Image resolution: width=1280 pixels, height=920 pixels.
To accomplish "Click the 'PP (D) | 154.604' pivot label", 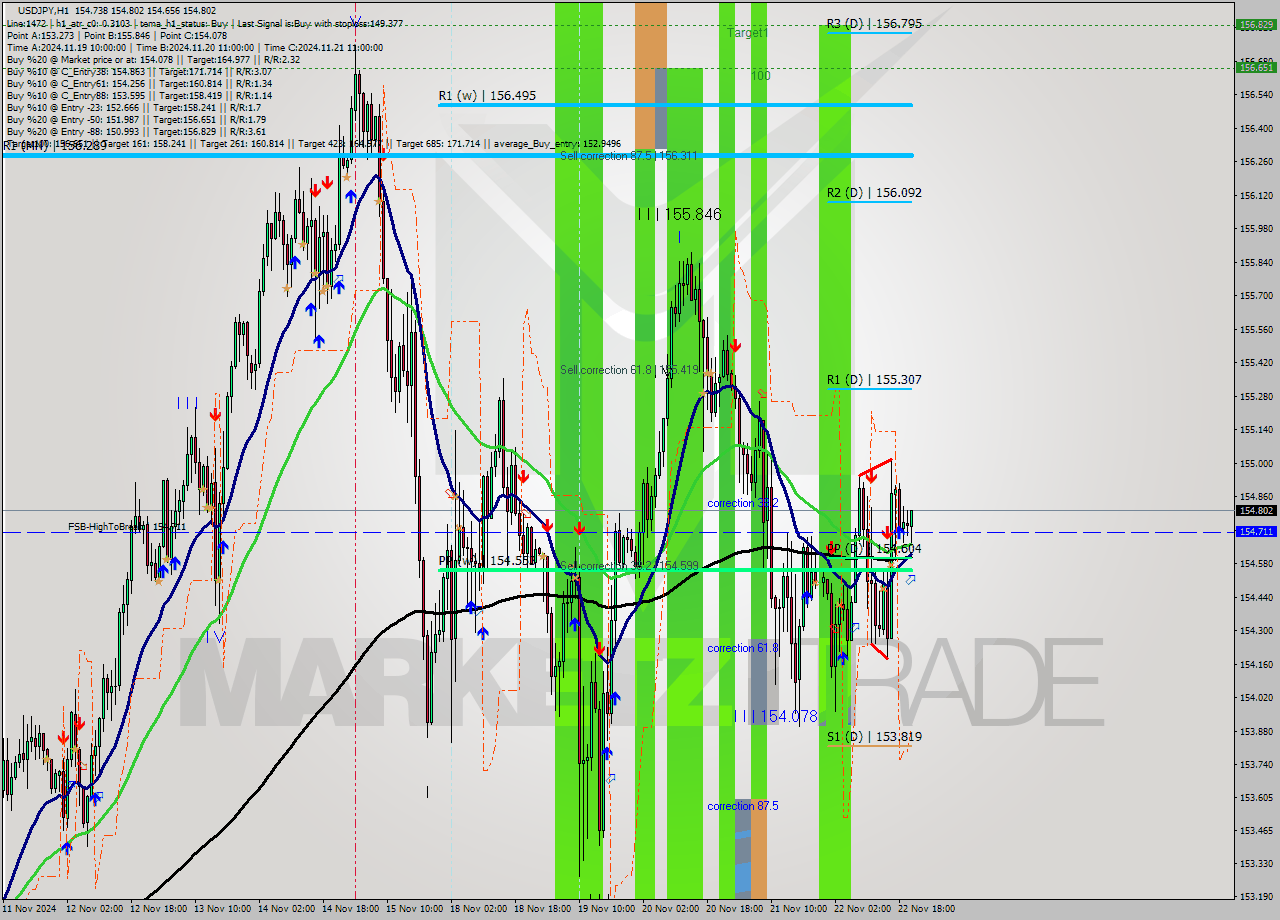I will pos(874,549).
